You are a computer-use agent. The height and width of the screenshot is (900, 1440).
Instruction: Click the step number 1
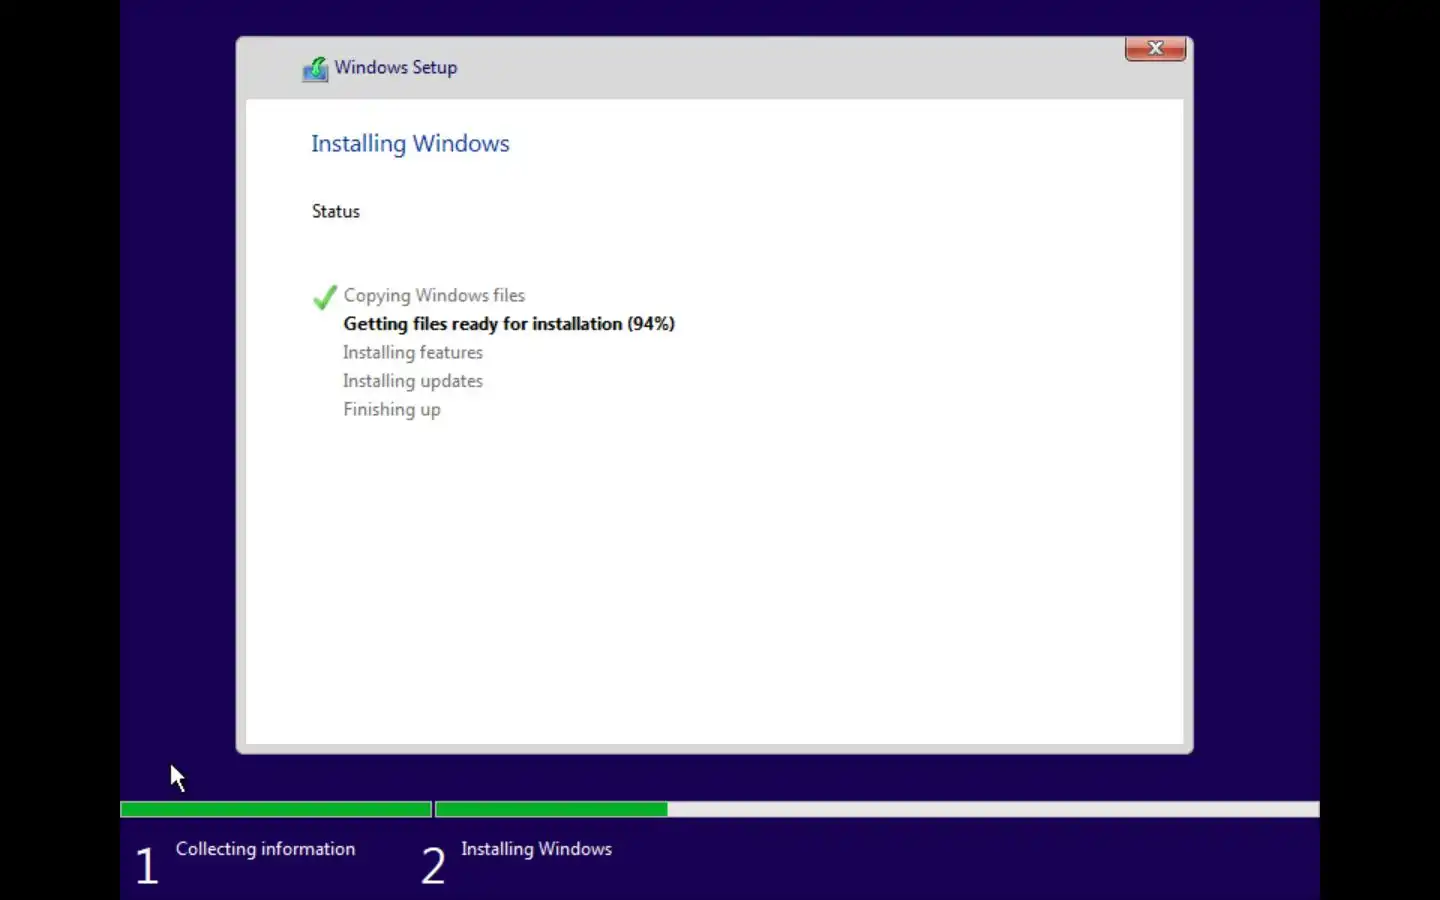147,865
